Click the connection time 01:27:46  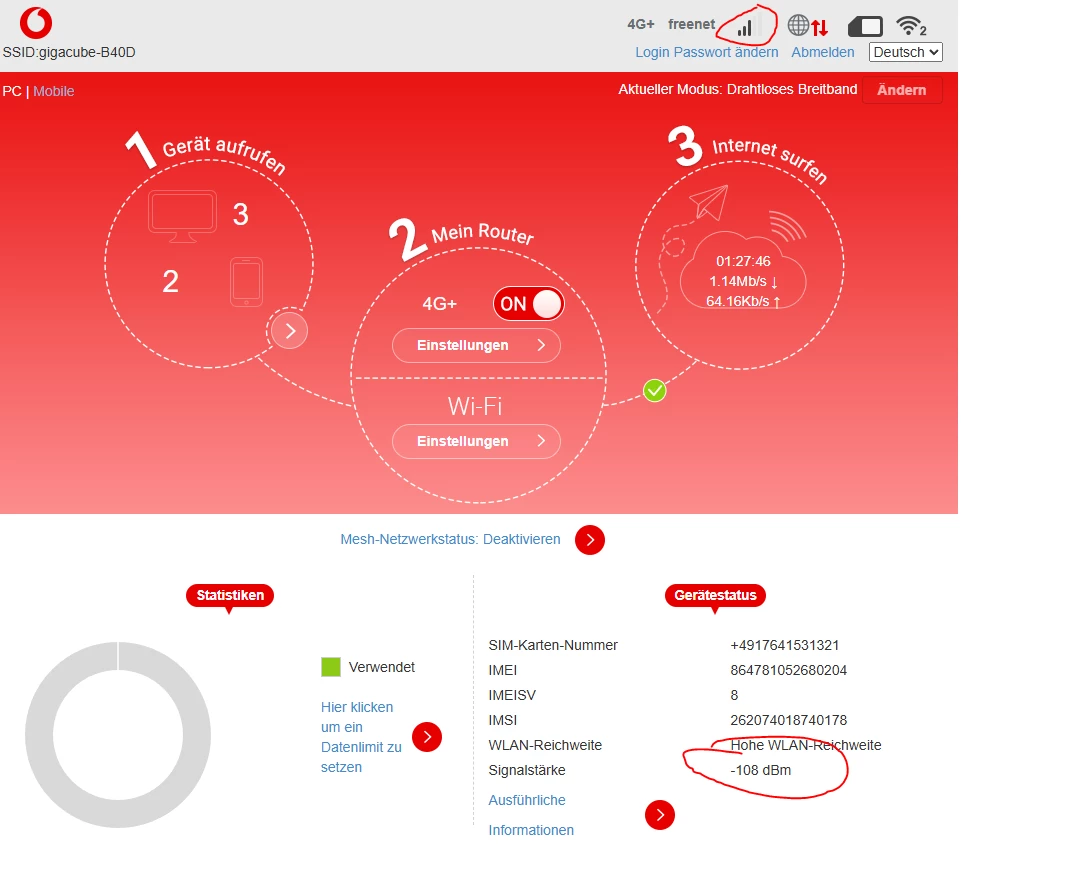[743, 261]
